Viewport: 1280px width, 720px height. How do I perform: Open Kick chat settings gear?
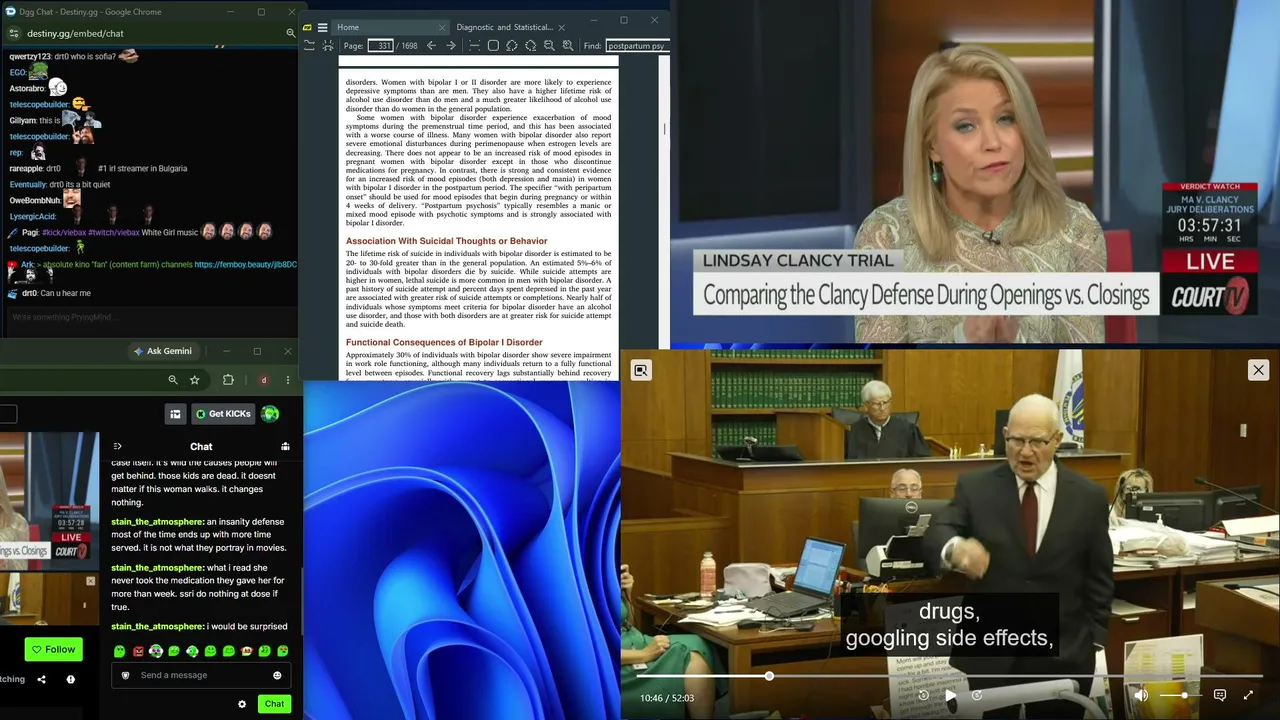(242, 704)
